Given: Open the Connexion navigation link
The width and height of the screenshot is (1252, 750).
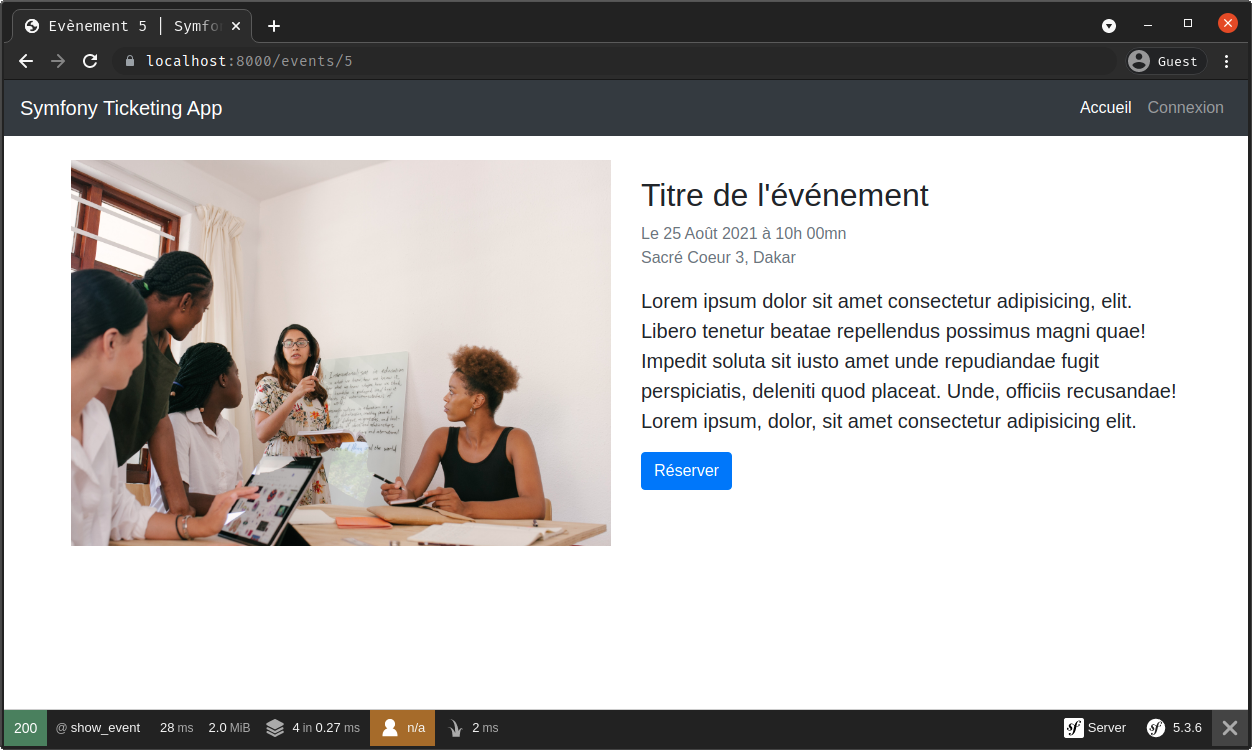Looking at the screenshot, I should (1185, 108).
